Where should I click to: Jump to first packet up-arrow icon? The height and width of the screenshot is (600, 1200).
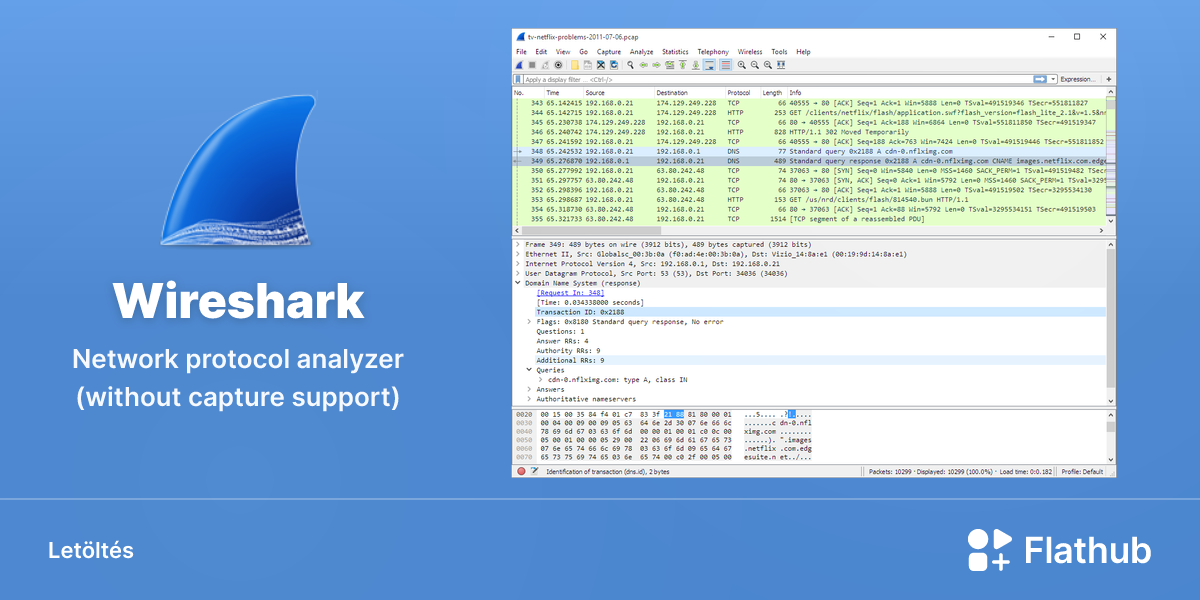pos(682,65)
